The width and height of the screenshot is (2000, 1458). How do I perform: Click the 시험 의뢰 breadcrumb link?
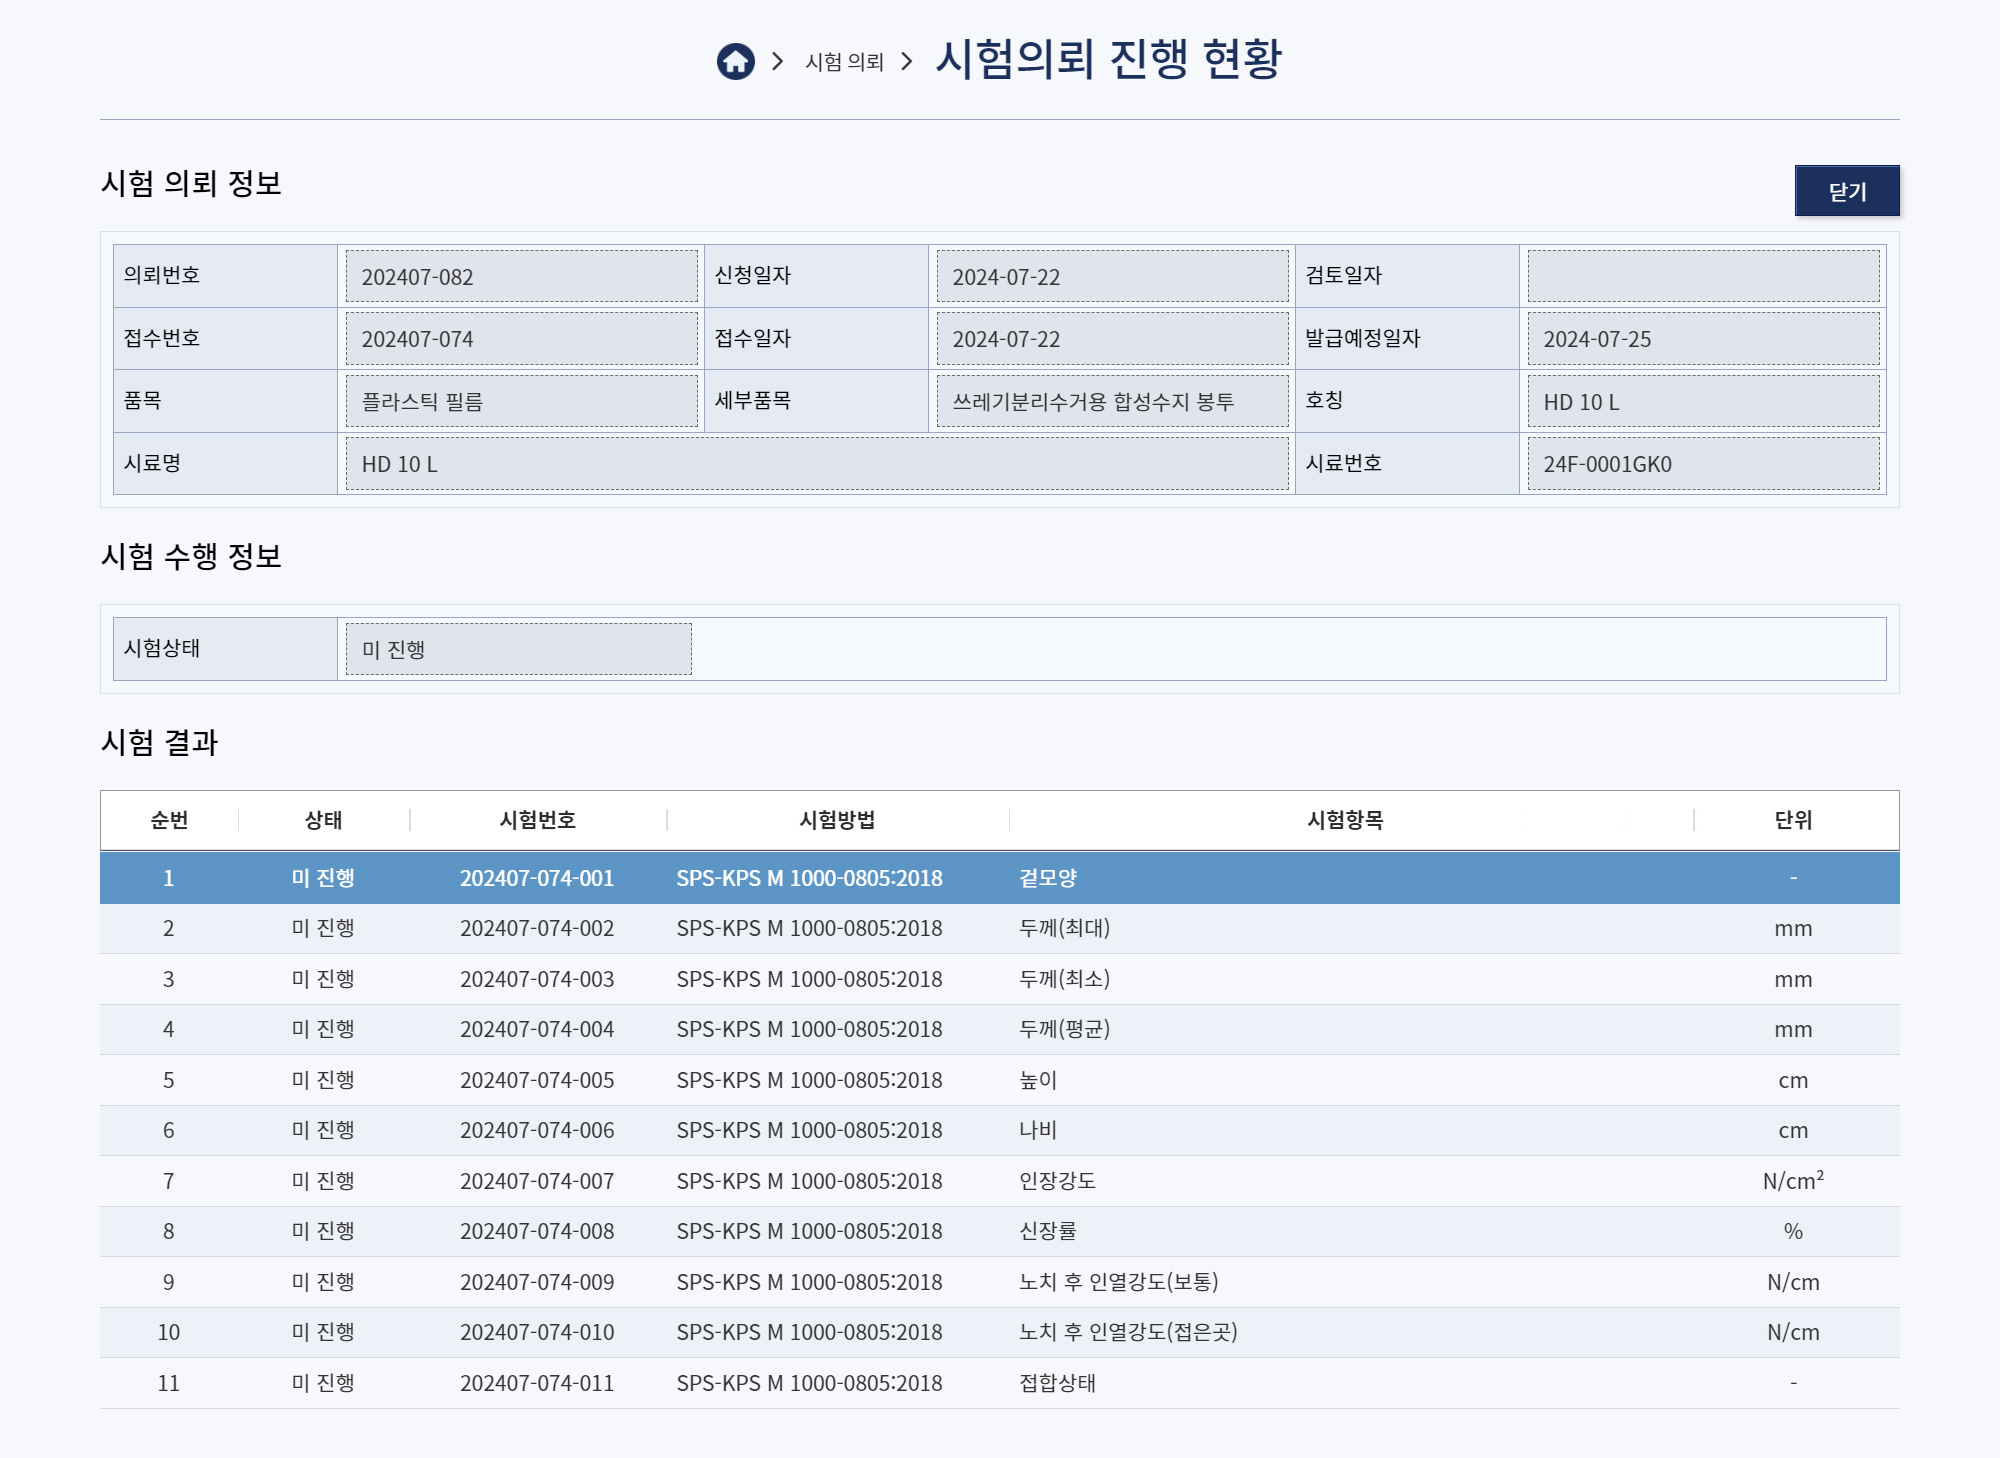click(x=844, y=62)
